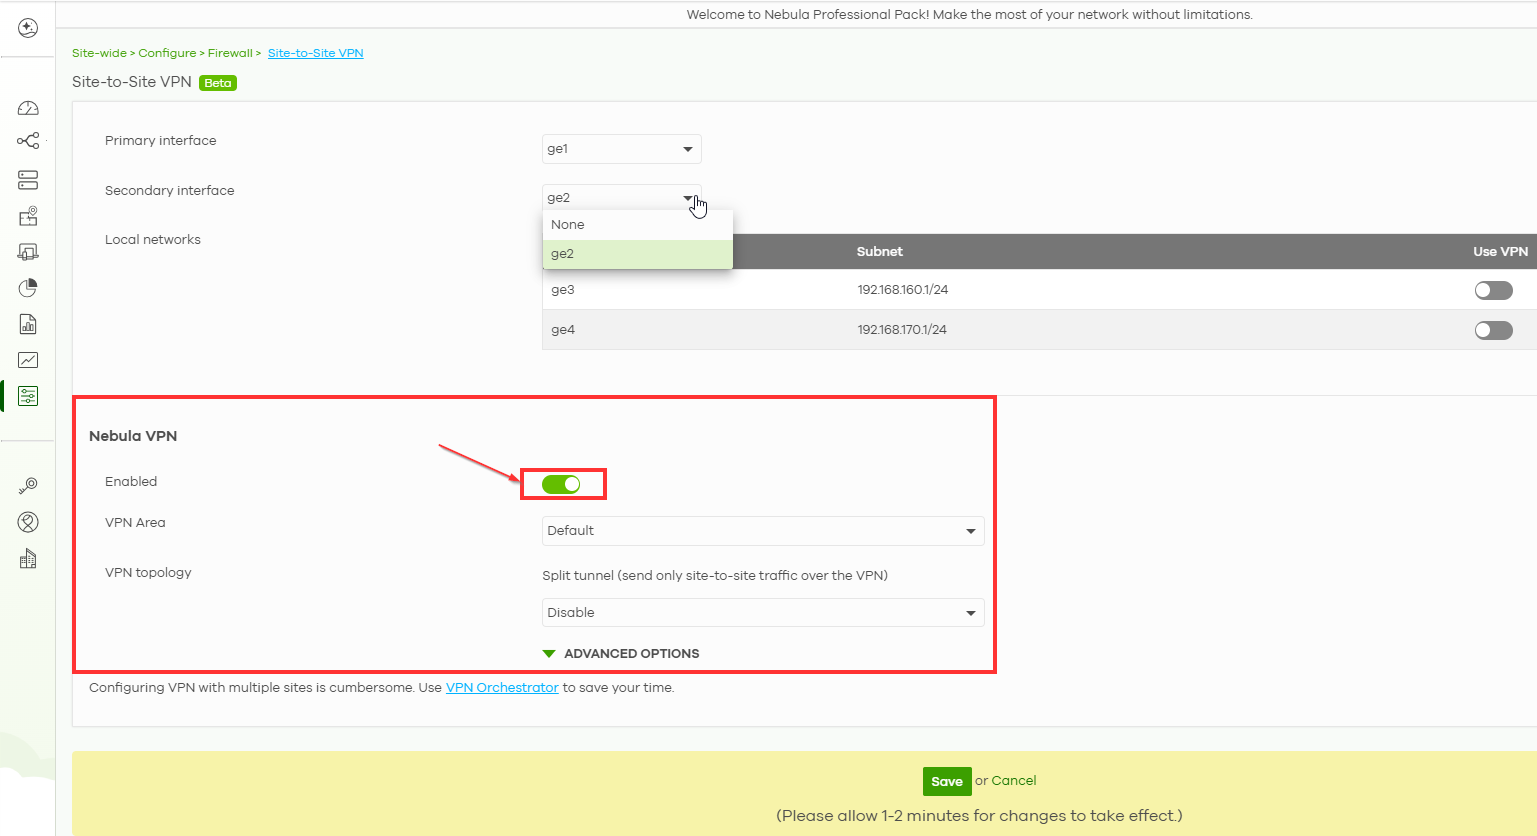This screenshot has height=836, width=1537.
Task: Click Configure in the breadcrumb
Action: click(x=167, y=53)
